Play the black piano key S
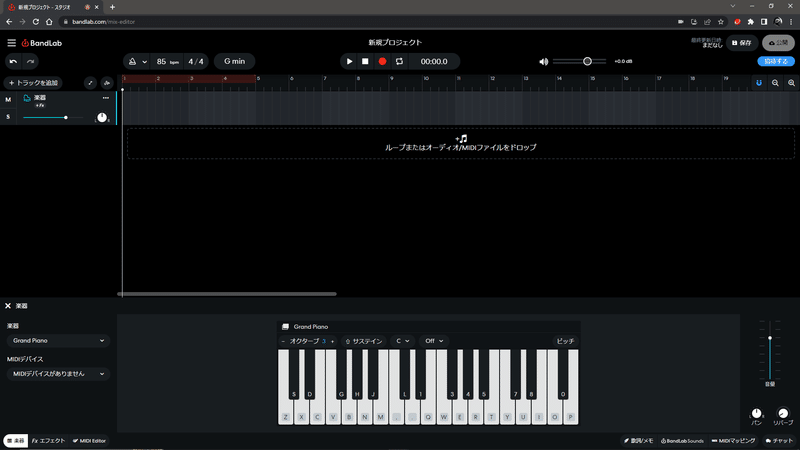Image resolution: width=800 pixels, height=450 pixels. tap(294, 374)
